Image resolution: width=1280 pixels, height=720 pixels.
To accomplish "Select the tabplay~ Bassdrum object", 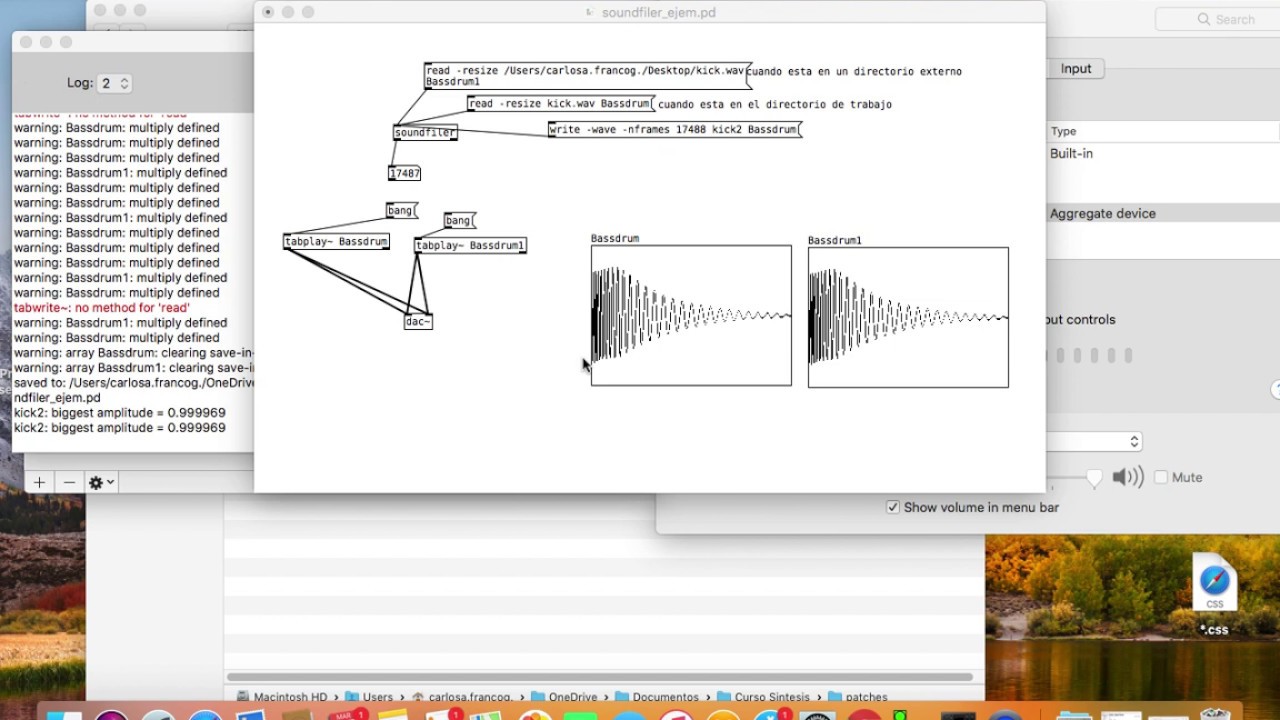I will coord(336,242).
